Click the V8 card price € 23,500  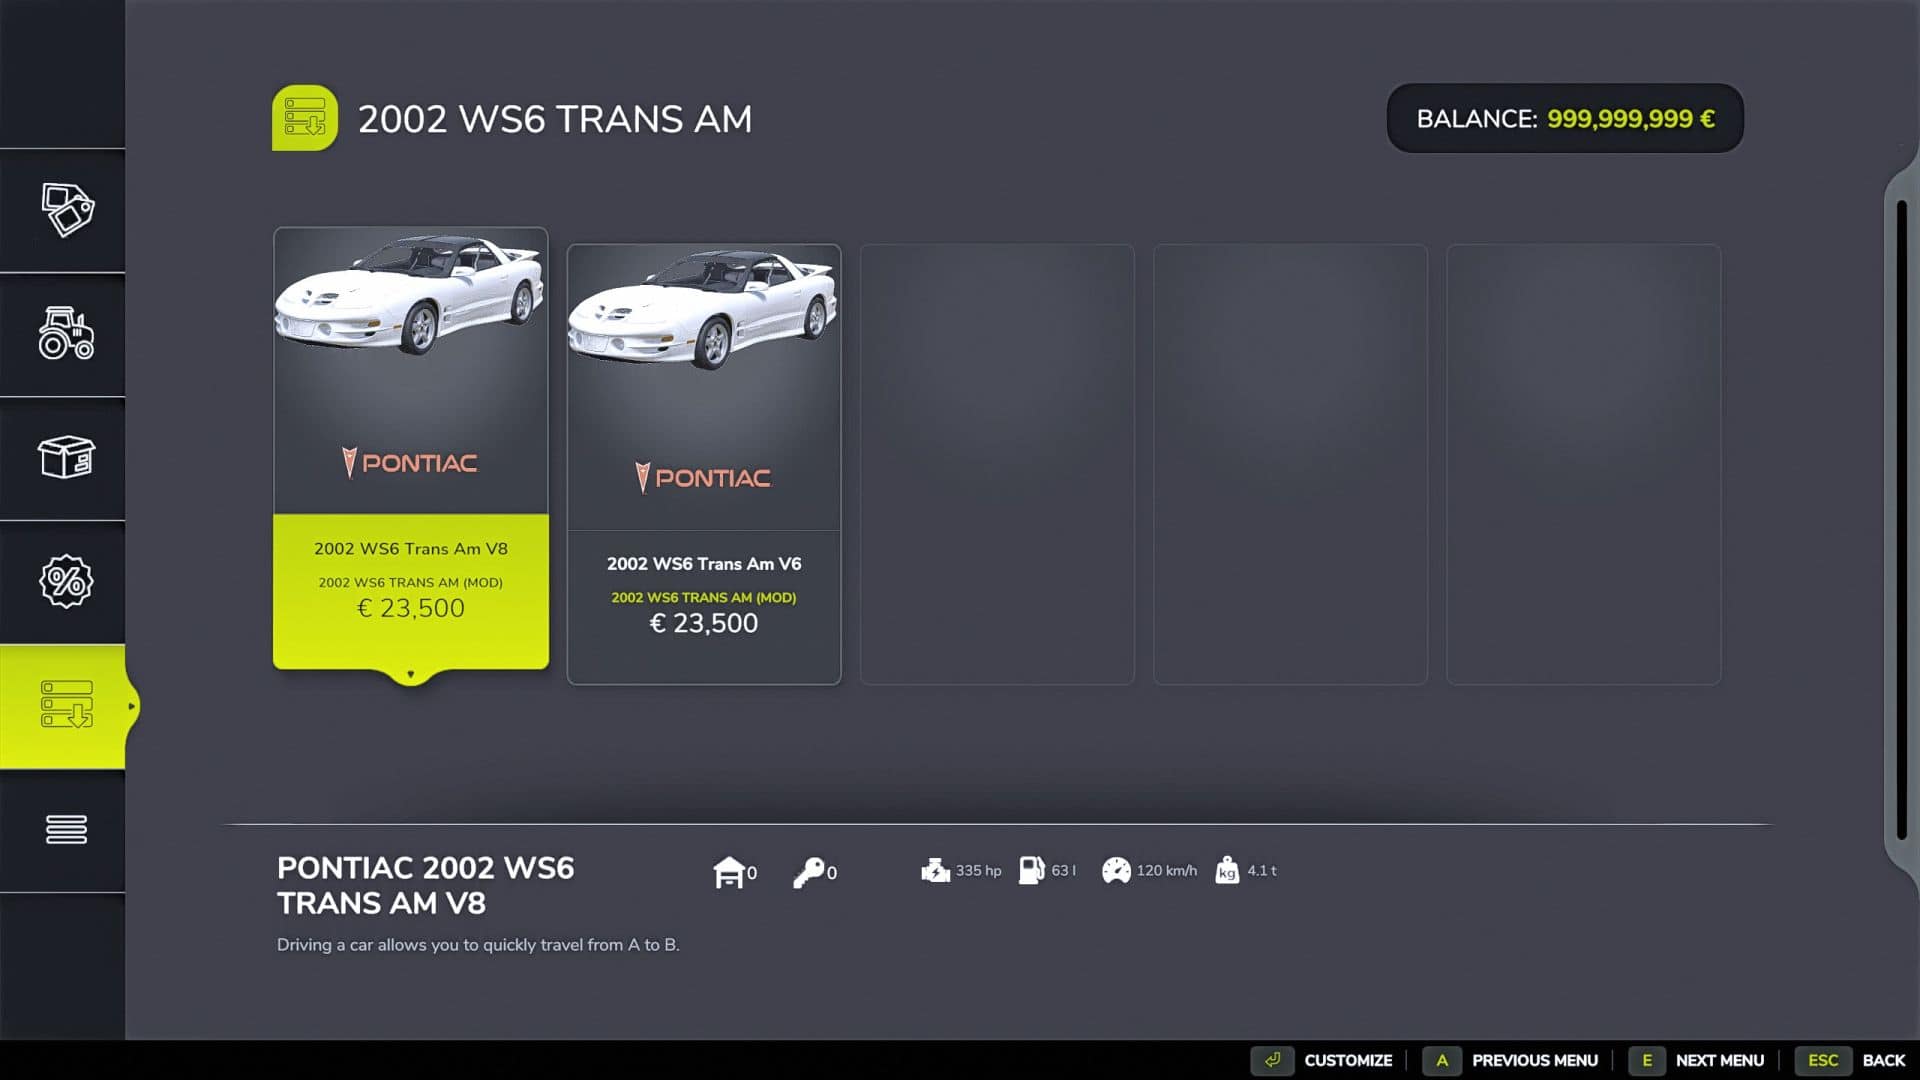click(x=411, y=608)
